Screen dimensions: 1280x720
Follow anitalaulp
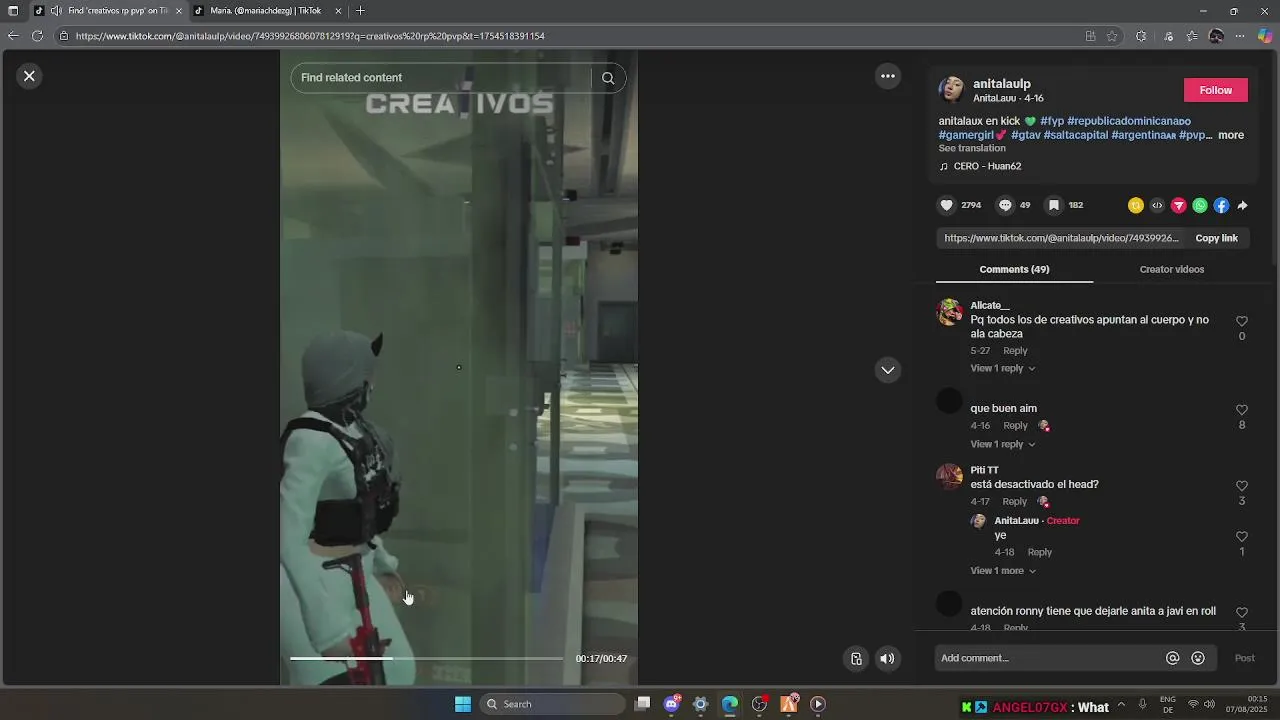pos(1216,90)
